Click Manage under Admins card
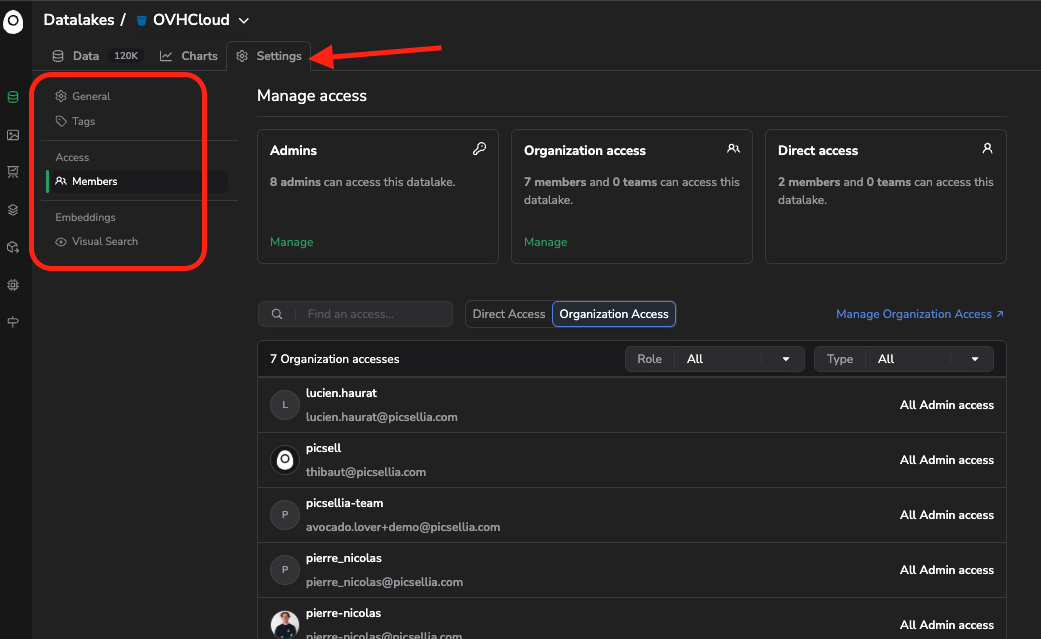The height and width of the screenshot is (639, 1041). (291, 242)
